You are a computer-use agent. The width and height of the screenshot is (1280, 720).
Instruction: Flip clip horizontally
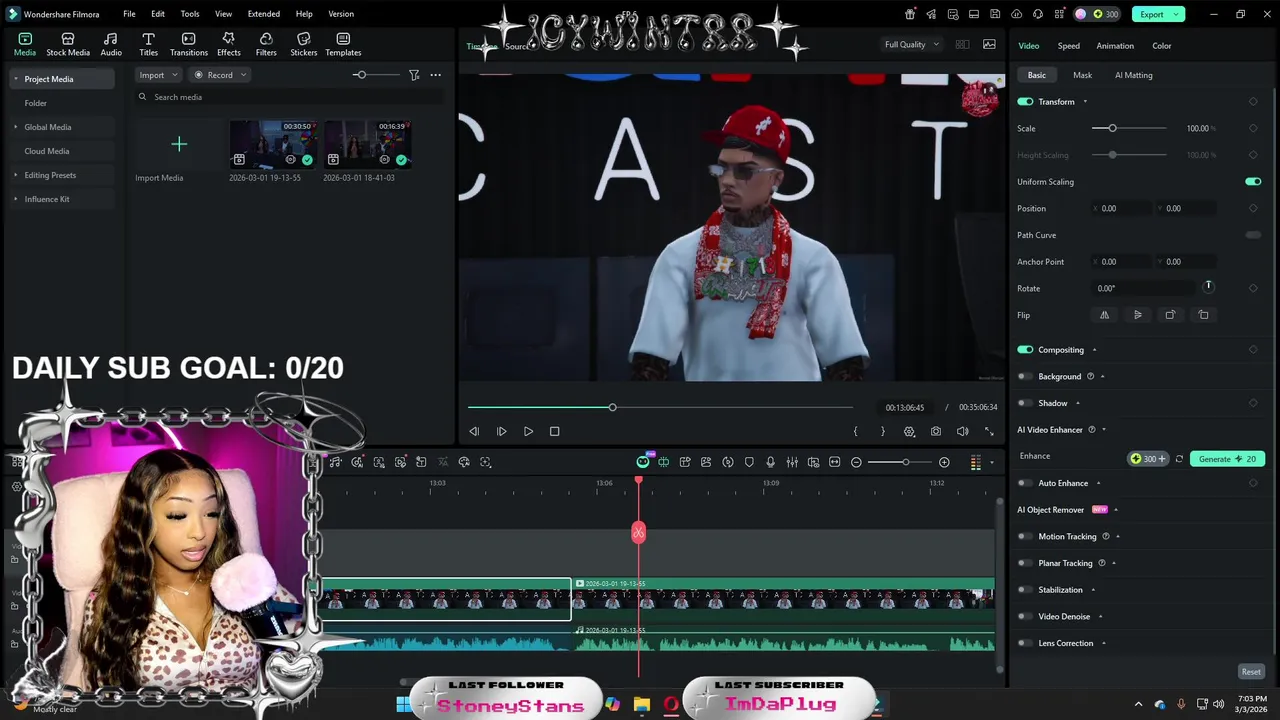click(x=1104, y=315)
